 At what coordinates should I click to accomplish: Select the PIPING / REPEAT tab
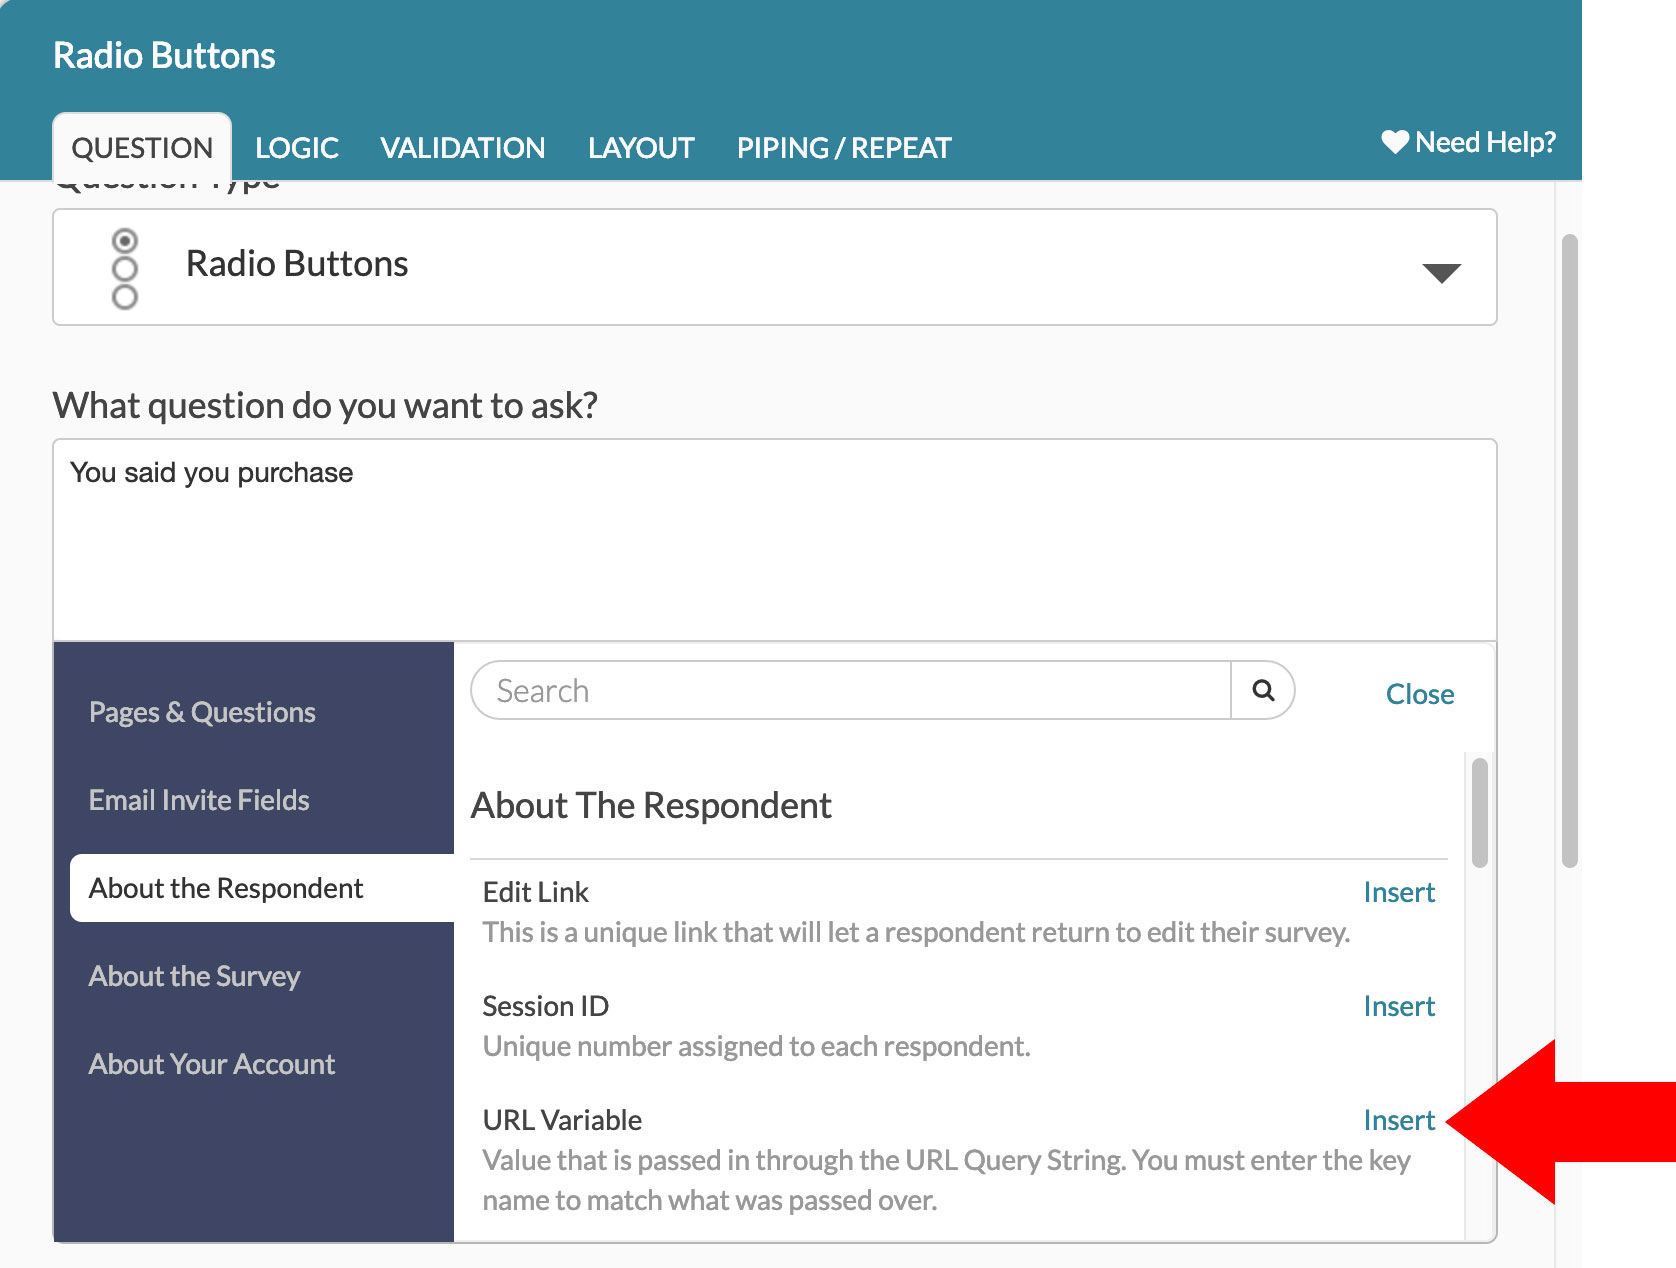tap(844, 148)
